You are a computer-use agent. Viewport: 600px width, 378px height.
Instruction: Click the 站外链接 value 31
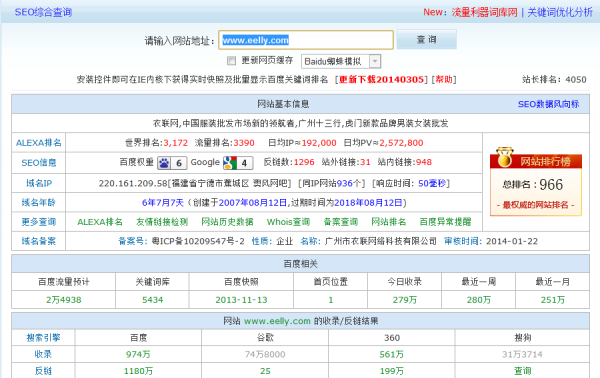[x=365, y=162]
